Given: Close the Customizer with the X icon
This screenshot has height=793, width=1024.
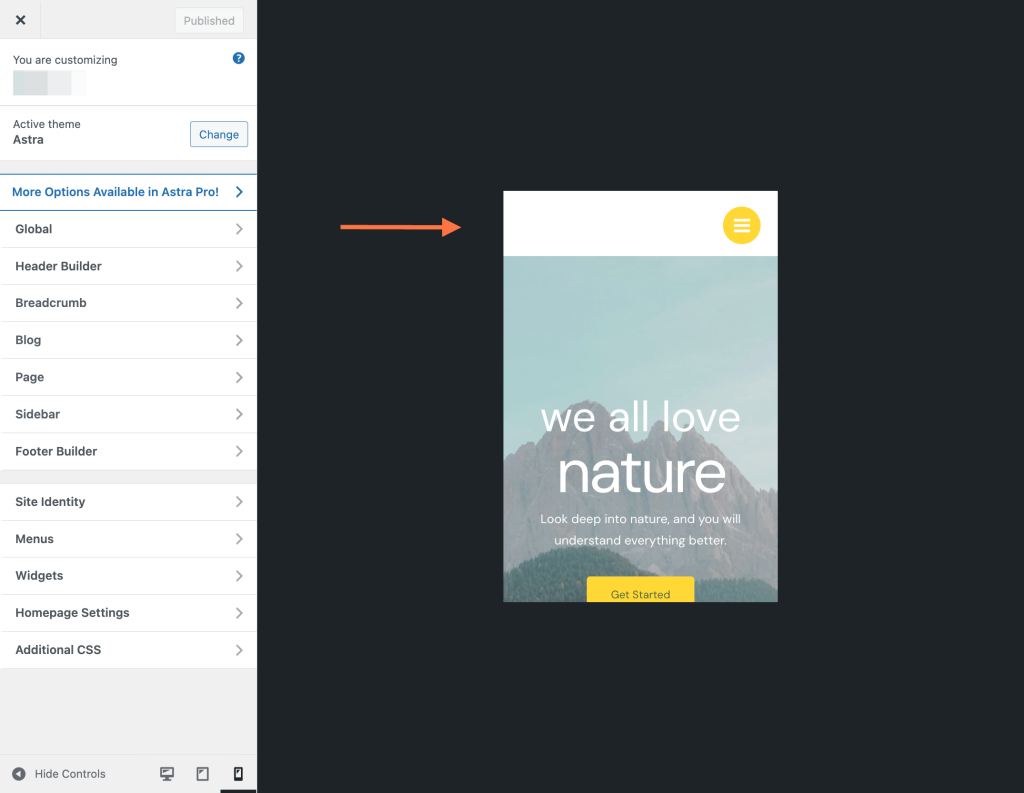Looking at the screenshot, I should pyautogui.click(x=20, y=20).
